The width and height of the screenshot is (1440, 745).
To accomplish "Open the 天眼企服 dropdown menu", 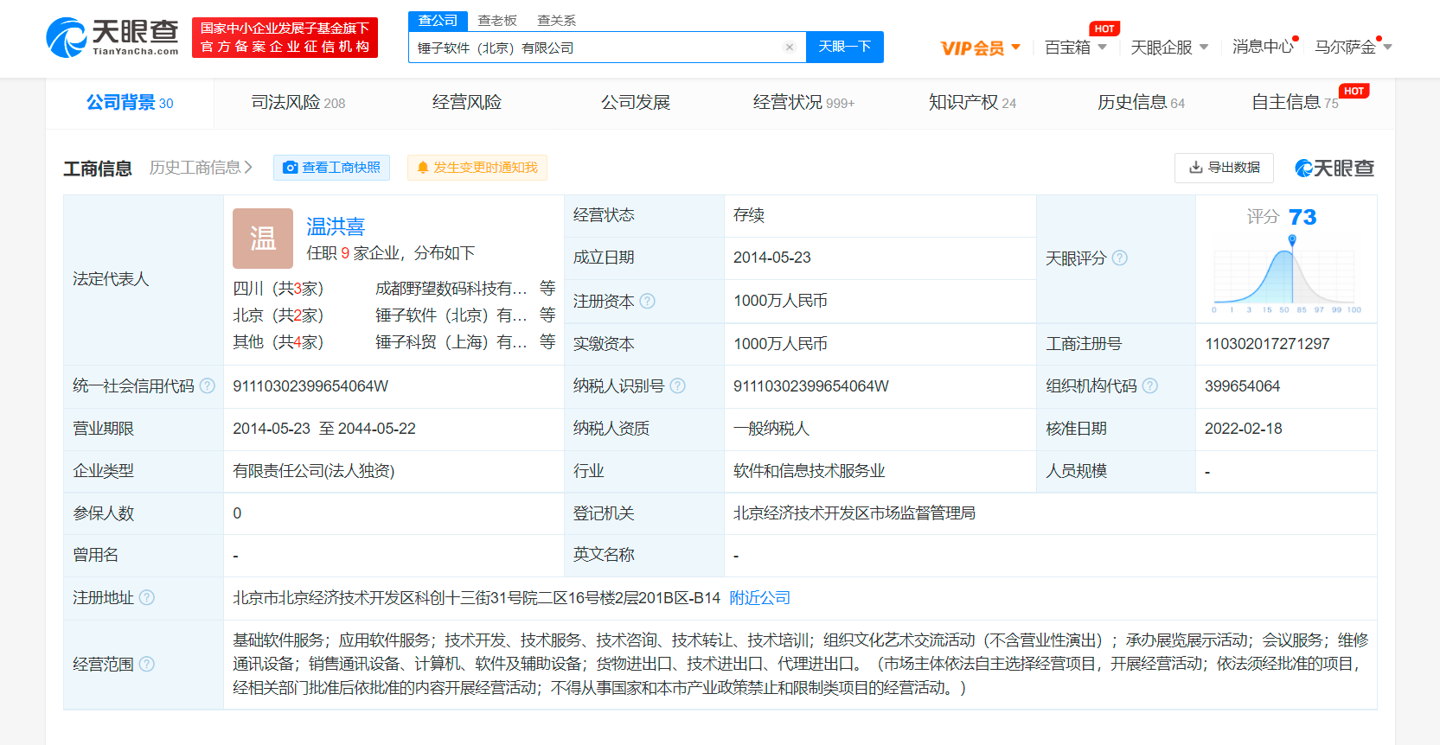I will 1169,47.
